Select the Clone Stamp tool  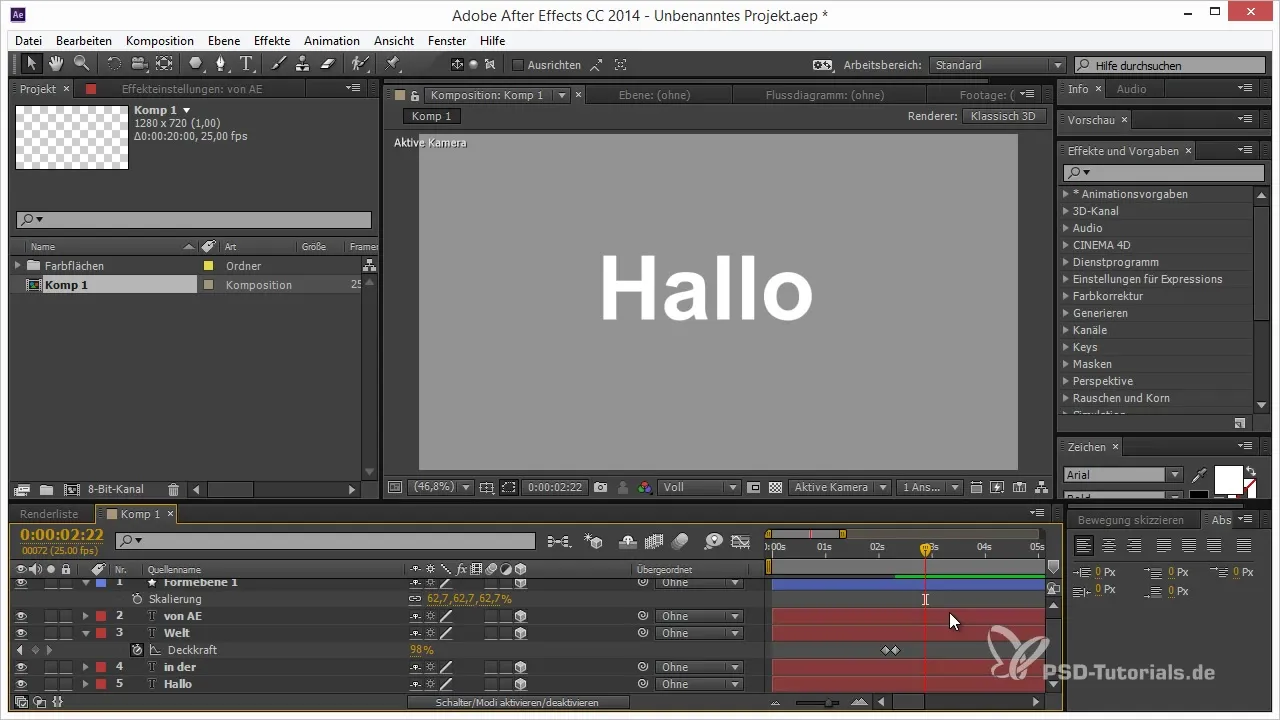point(303,64)
